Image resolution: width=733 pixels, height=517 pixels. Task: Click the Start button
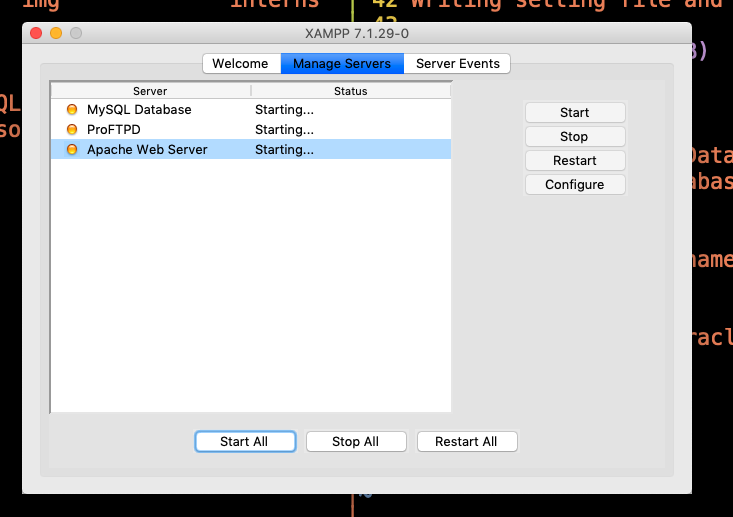575,113
